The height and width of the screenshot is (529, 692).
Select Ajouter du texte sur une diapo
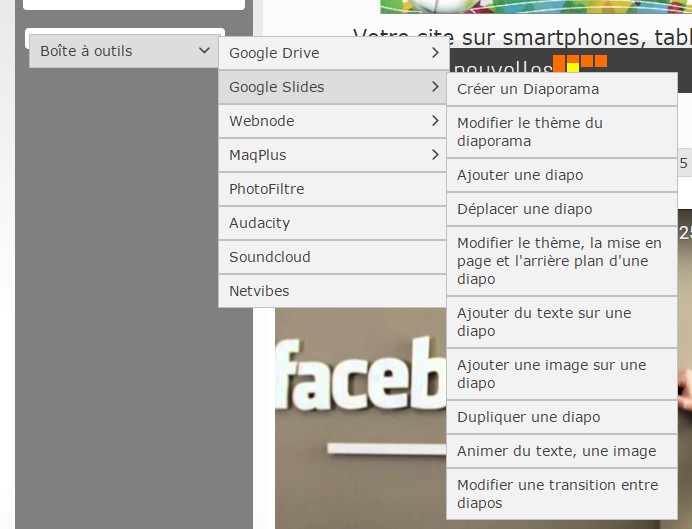coord(562,322)
